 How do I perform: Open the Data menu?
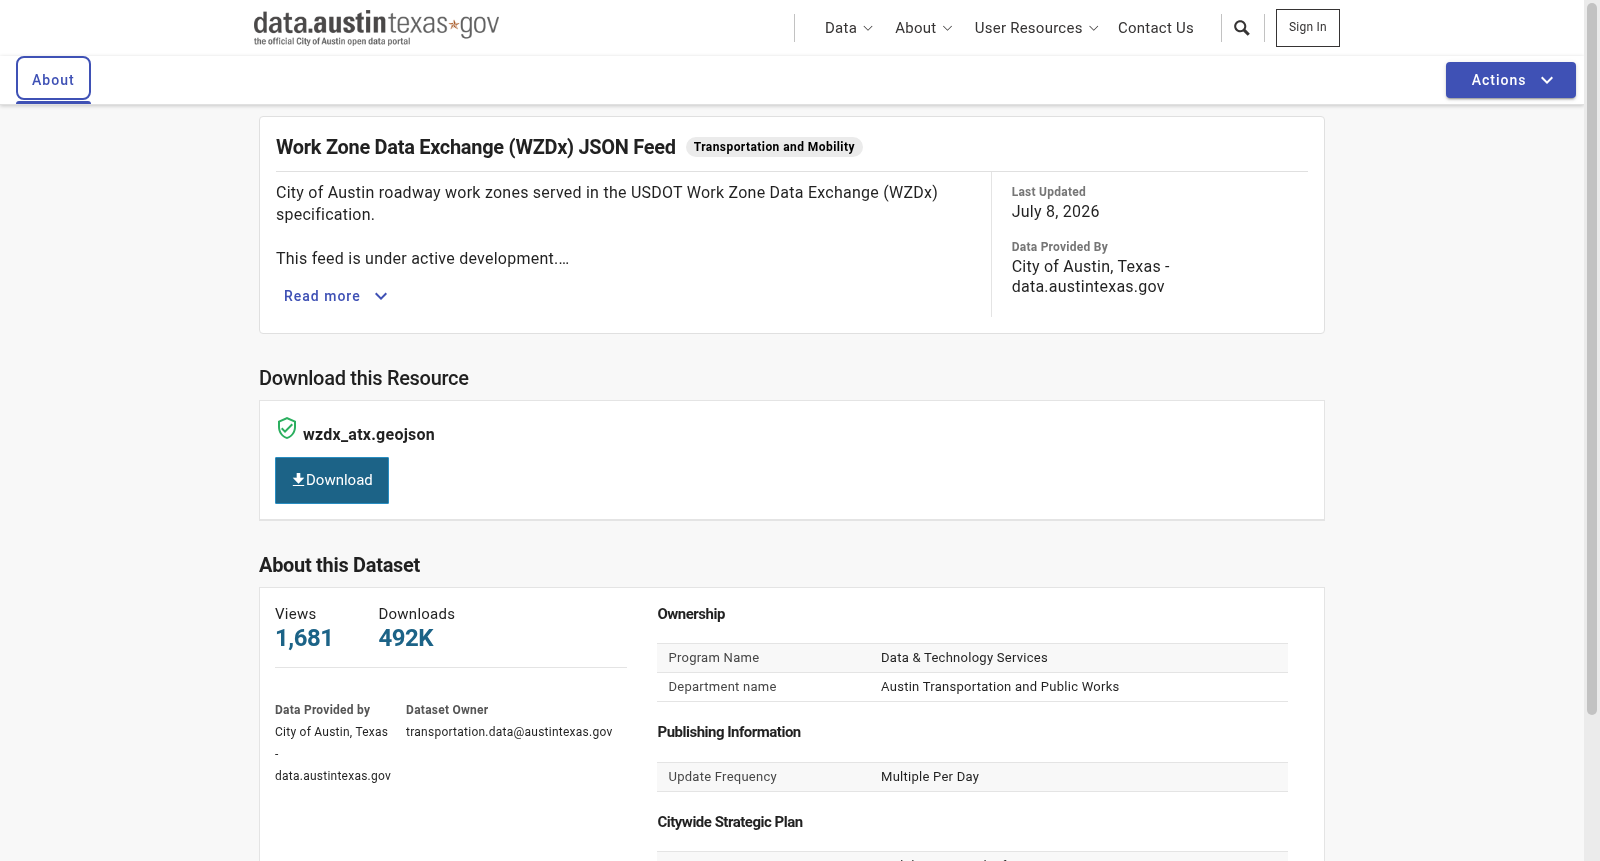click(x=849, y=28)
